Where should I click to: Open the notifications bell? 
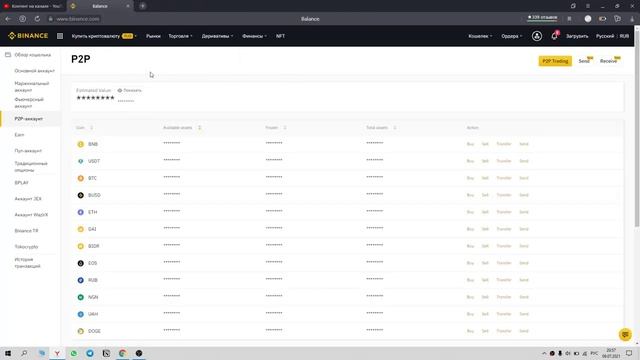coord(554,36)
